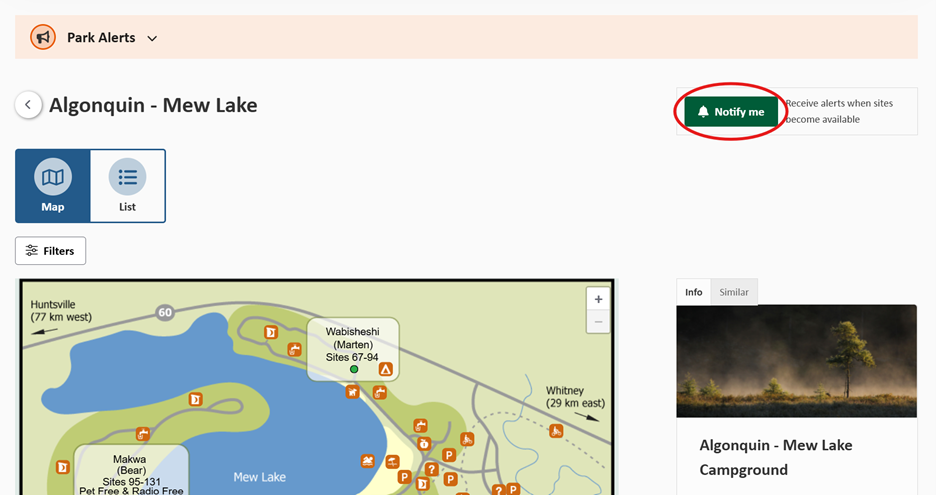Expand the Park Alerts chevron
Image resolution: width=936 pixels, height=495 pixels.
(152, 38)
